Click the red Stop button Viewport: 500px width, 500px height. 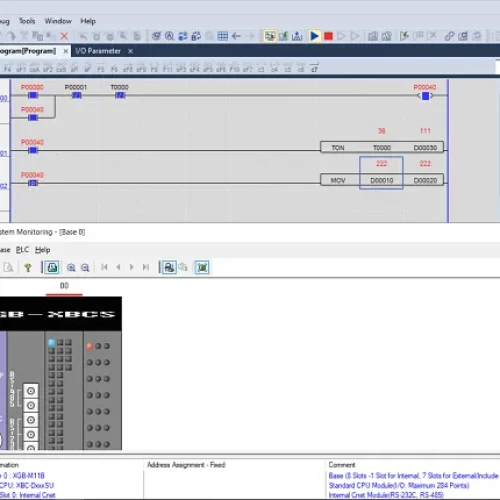(x=328, y=36)
